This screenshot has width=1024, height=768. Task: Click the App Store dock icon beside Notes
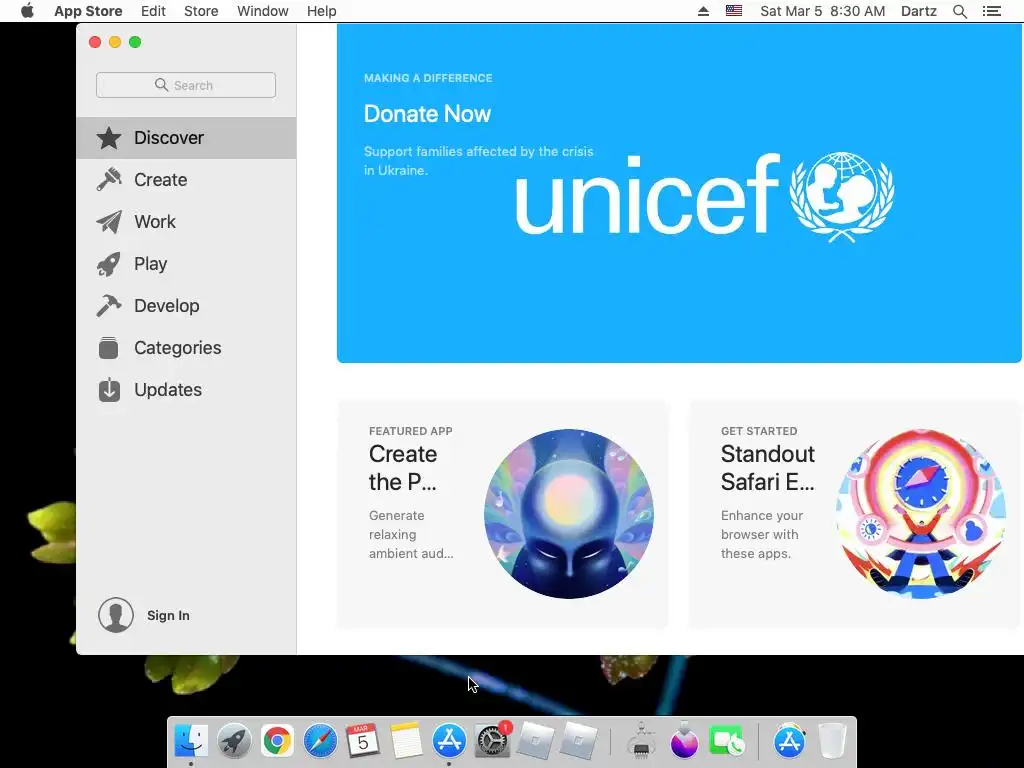[x=449, y=741]
